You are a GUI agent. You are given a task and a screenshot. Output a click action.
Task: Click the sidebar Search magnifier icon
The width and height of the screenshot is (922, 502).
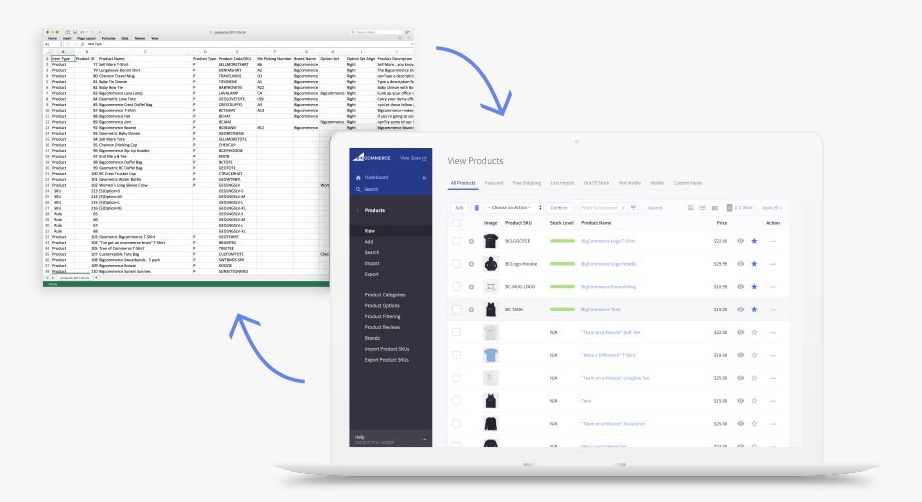coord(358,189)
